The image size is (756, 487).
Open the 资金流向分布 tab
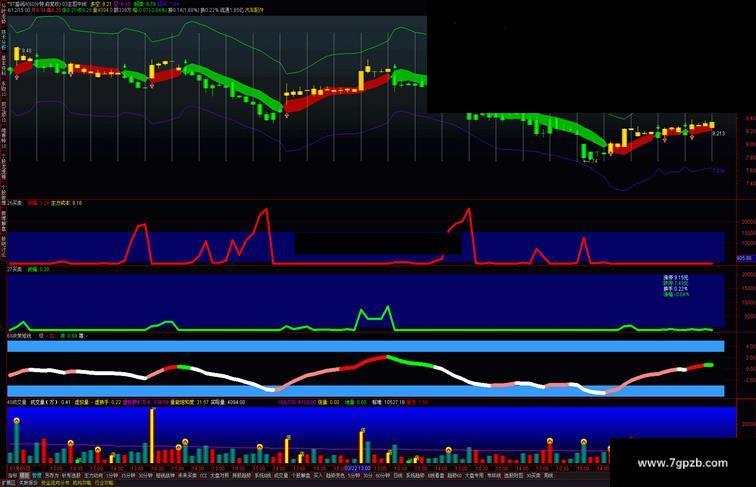tap(55, 483)
